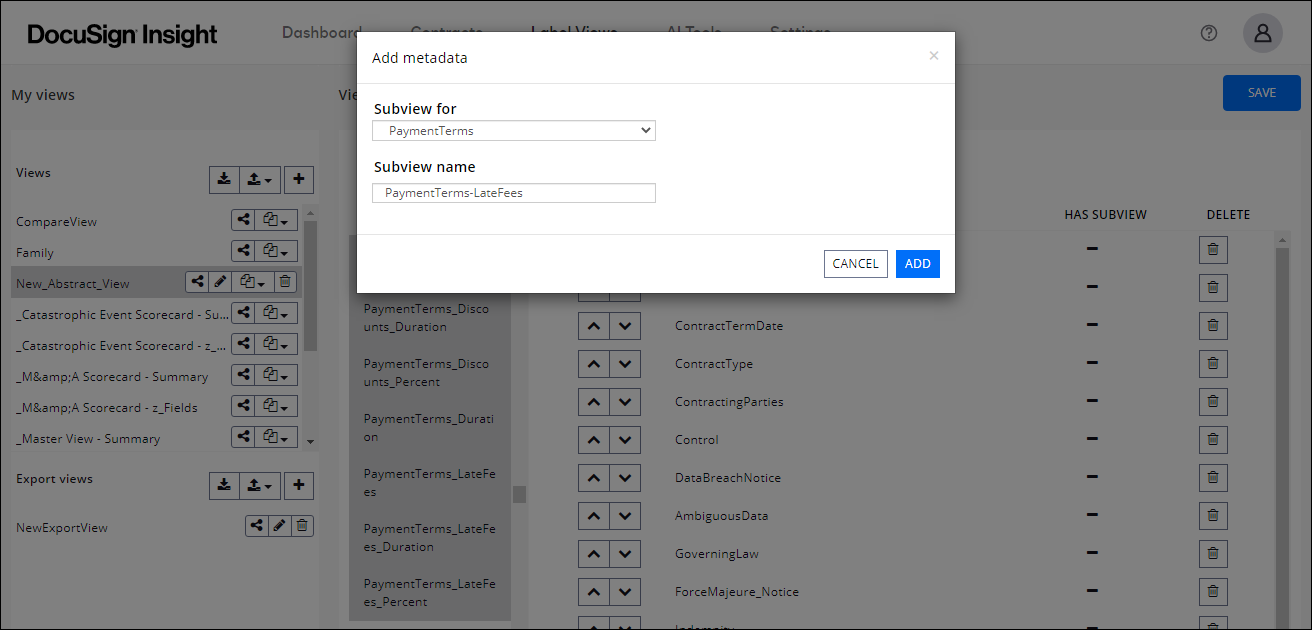Add a new export view with plus icon
Image resolution: width=1312 pixels, height=630 pixels.
click(x=299, y=485)
